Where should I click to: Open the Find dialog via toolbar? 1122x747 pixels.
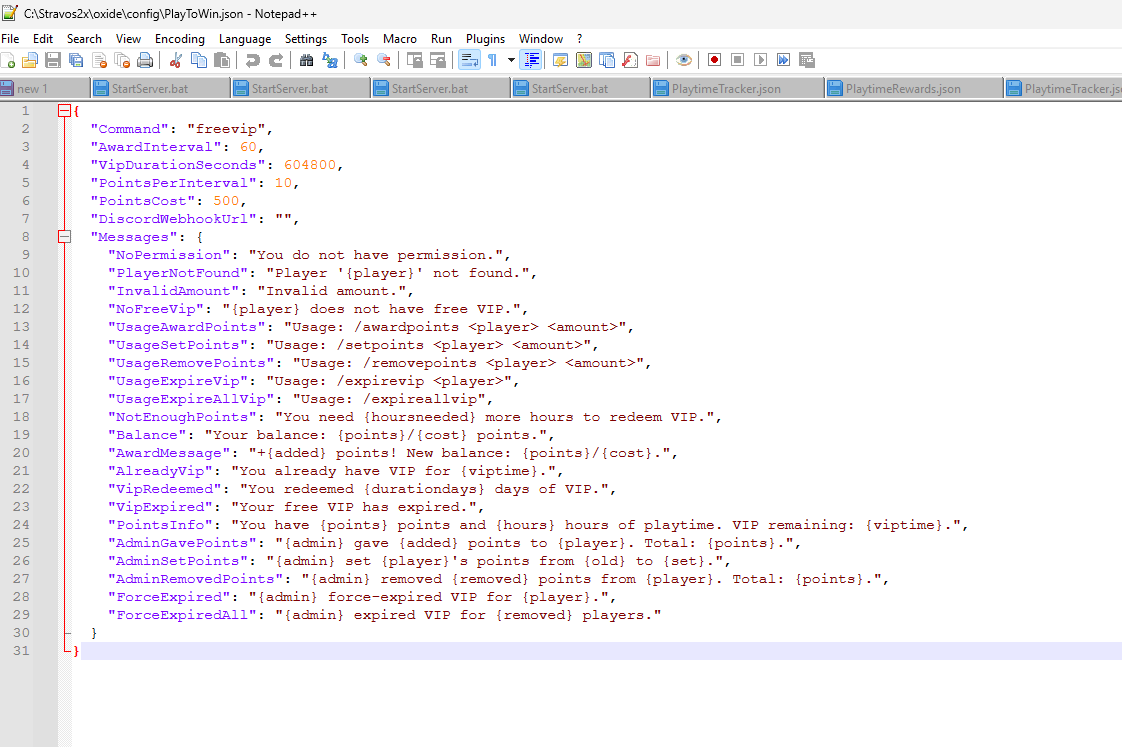[x=307, y=59]
